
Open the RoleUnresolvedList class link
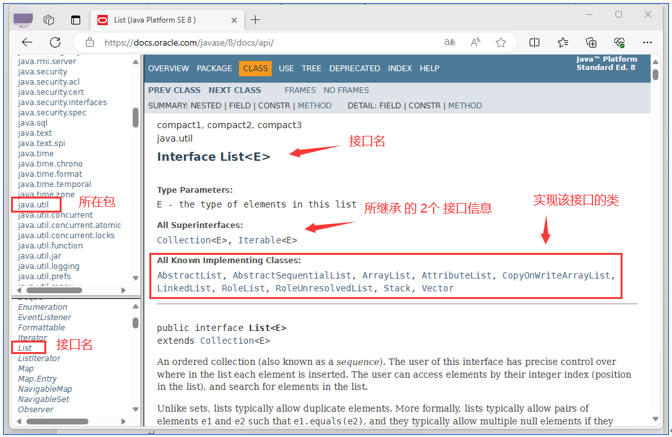click(324, 288)
